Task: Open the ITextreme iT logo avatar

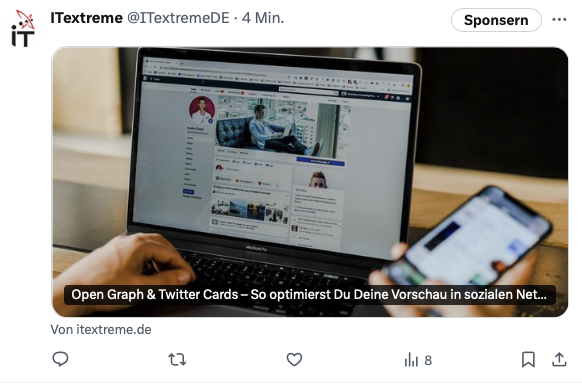Action: pos(23,29)
